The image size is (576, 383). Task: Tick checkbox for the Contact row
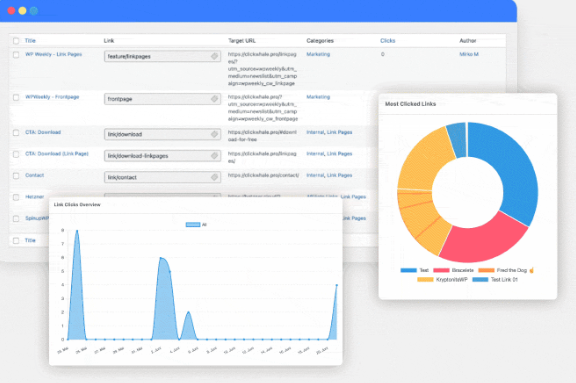point(16,176)
